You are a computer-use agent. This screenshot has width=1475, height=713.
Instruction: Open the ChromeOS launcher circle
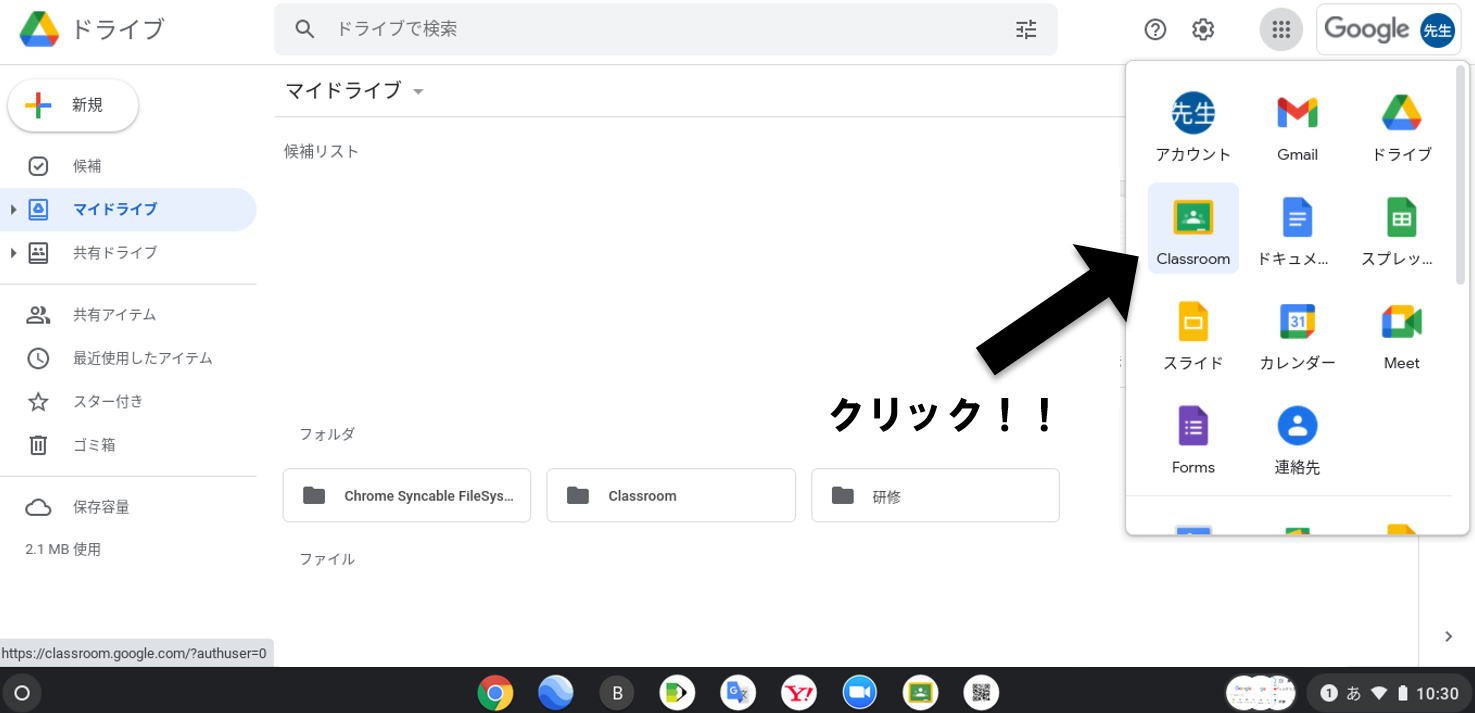pyautogui.click(x=22, y=692)
